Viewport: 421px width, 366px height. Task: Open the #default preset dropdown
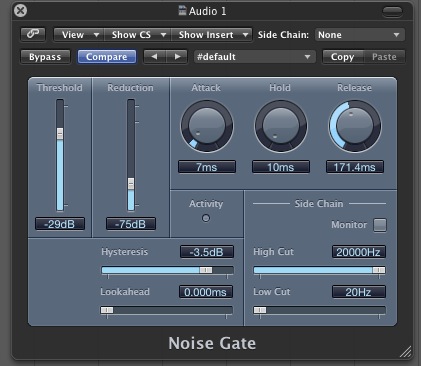(x=255, y=57)
